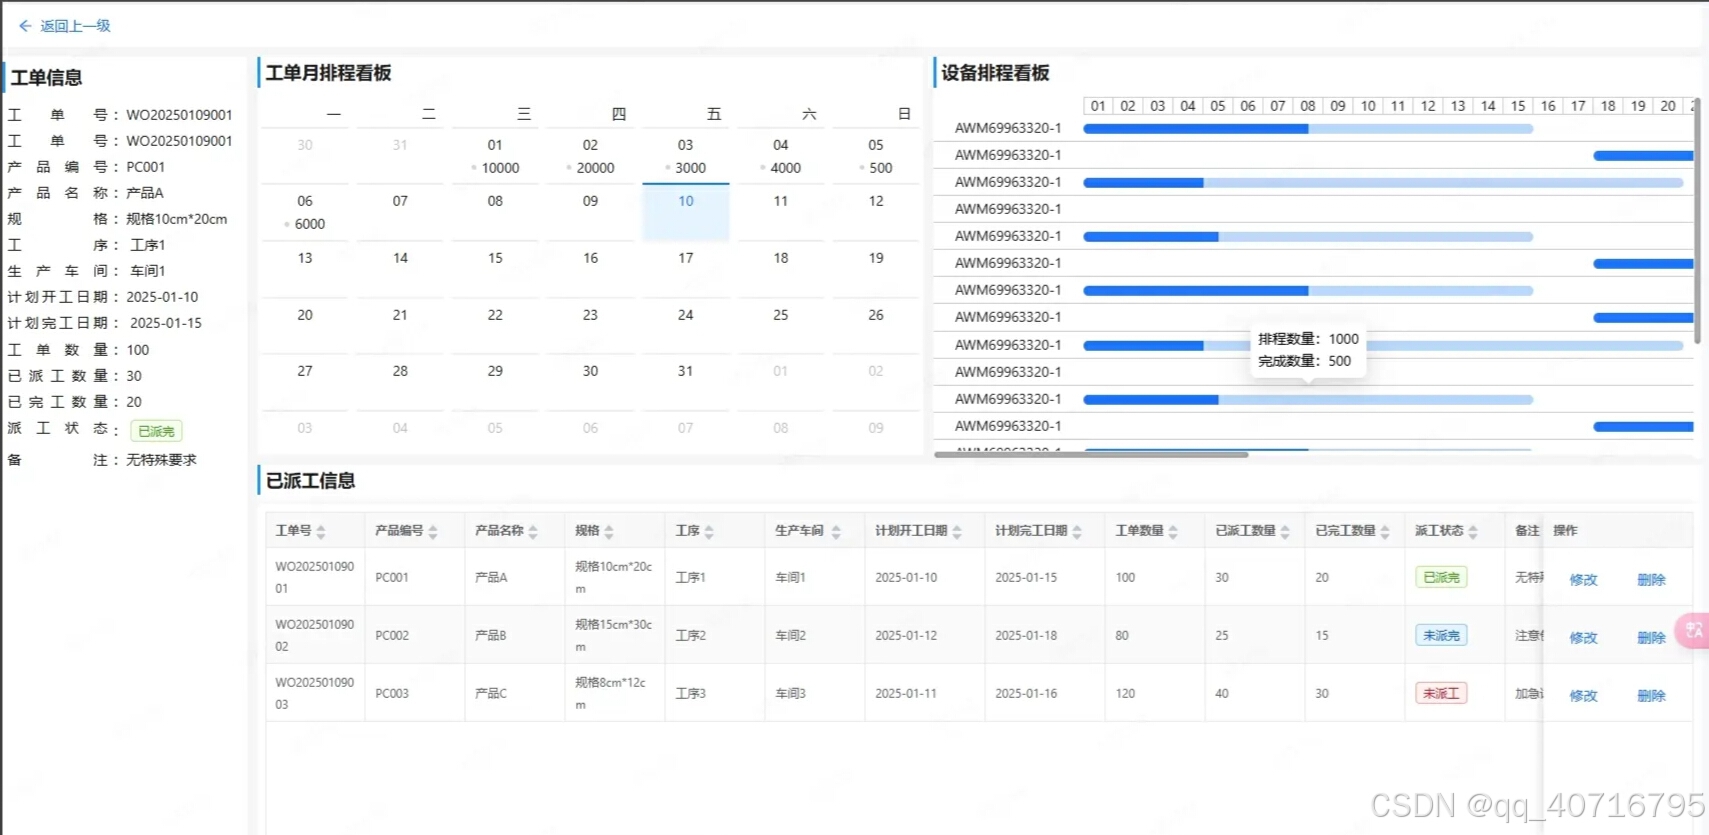Sort table by 产品编号 column
This screenshot has height=835, width=1709.
tap(433, 532)
